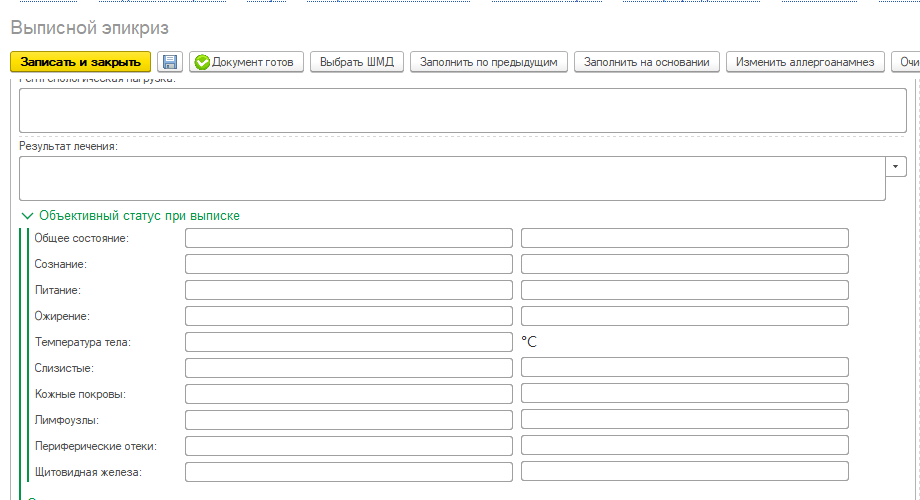Click the Результат лечения text area
This screenshot has height=500, width=920.
[452, 178]
